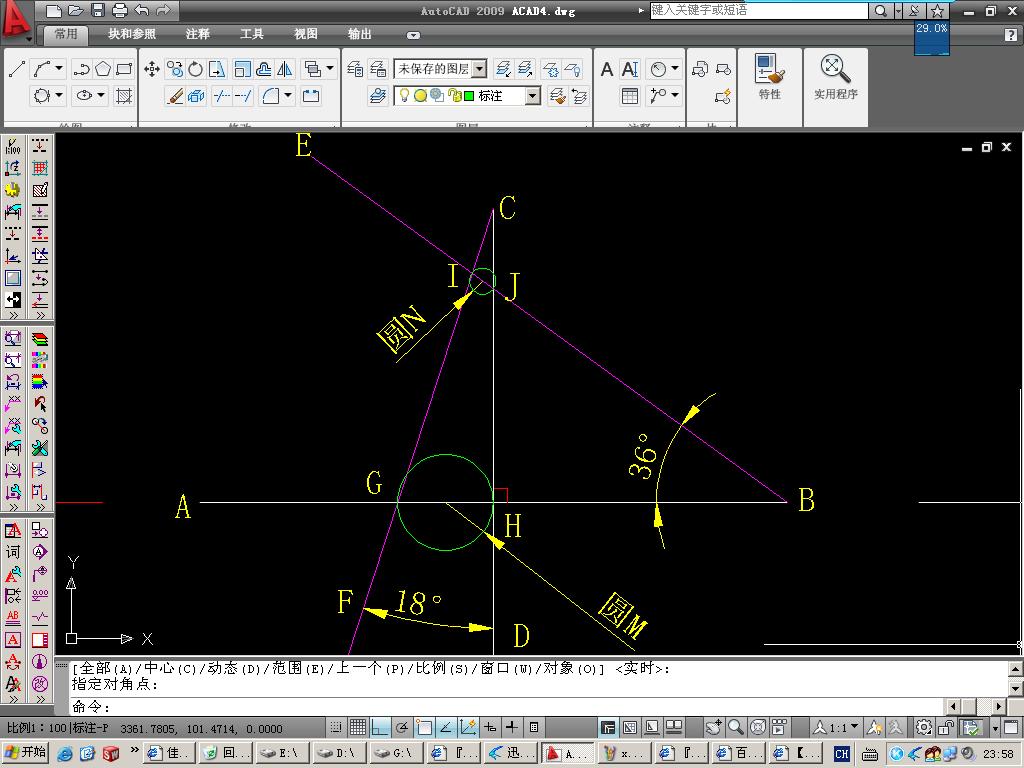Image resolution: width=1024 pixels, height=768 pixels.
Task: Click the search magnifier icon in title bar
Action: [880, 10]
